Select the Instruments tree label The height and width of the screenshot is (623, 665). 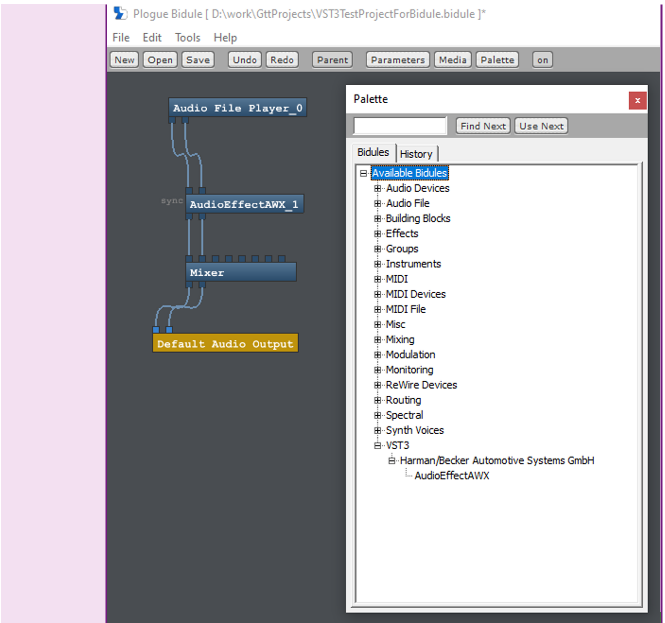tap(414, 264)
